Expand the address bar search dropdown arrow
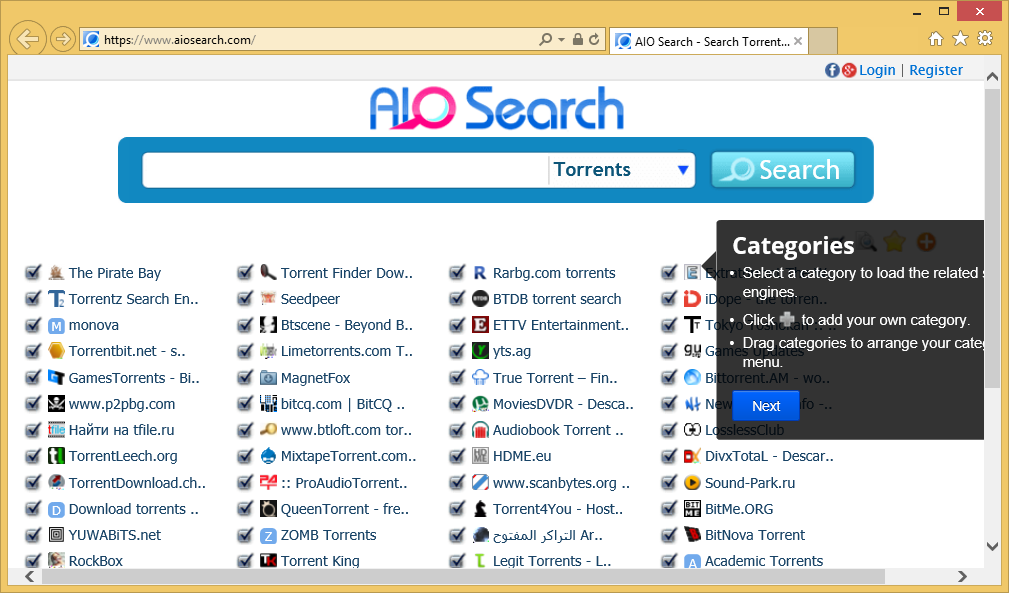1009x593 pixels. [561, 40]
